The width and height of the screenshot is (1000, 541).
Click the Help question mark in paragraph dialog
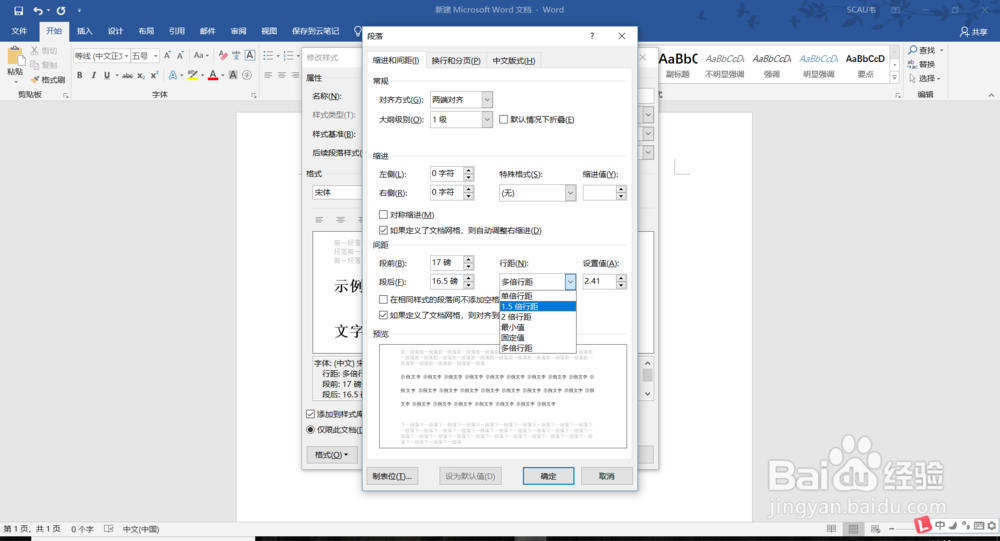tap(592, 36)
